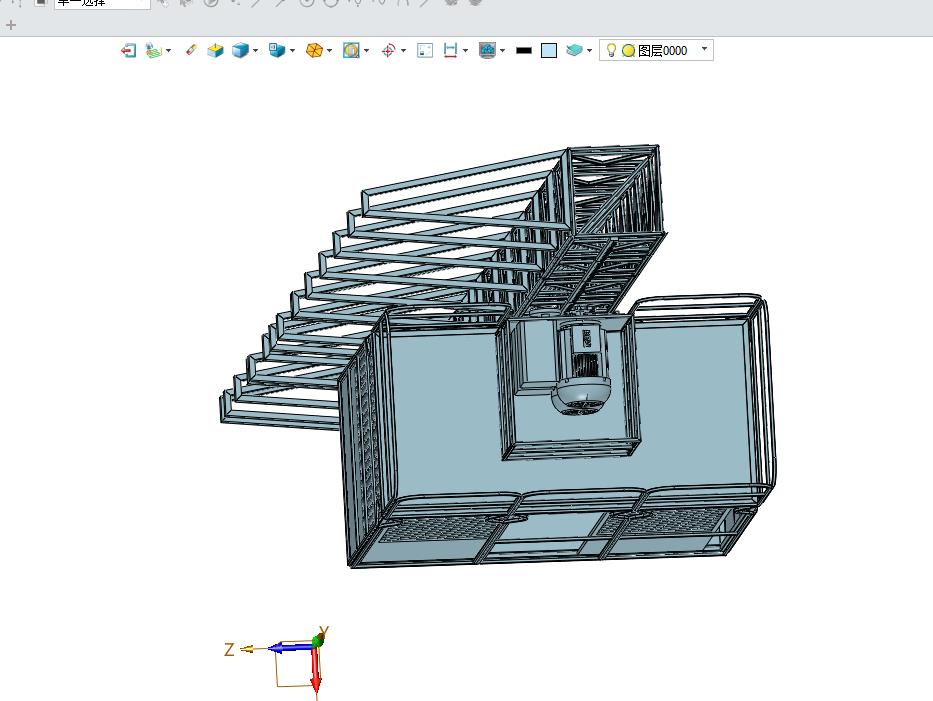Click the plus add tab button
Image resolution: width=933 pixels, height=701 pixels.
[x=11, y=25]
